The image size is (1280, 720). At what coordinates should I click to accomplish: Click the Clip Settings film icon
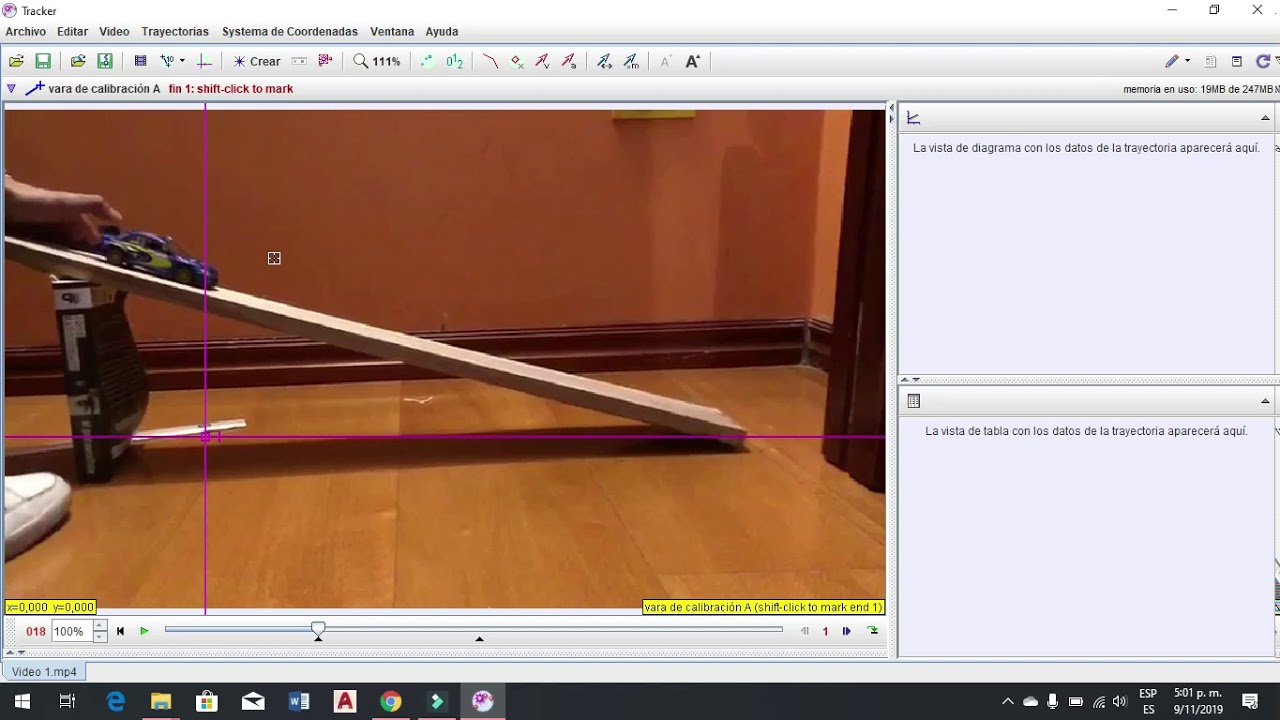(x=140, y=61)
